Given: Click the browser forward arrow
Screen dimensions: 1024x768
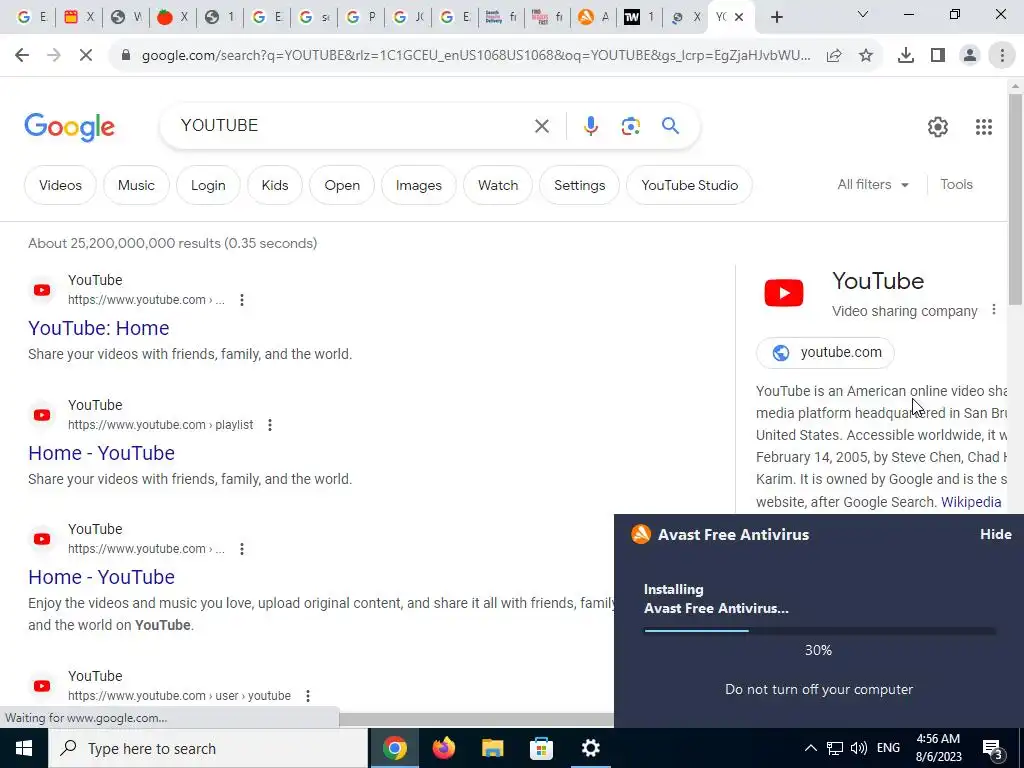Looking at the screenshot, I should pyautogui.click(x=54, y=56).
